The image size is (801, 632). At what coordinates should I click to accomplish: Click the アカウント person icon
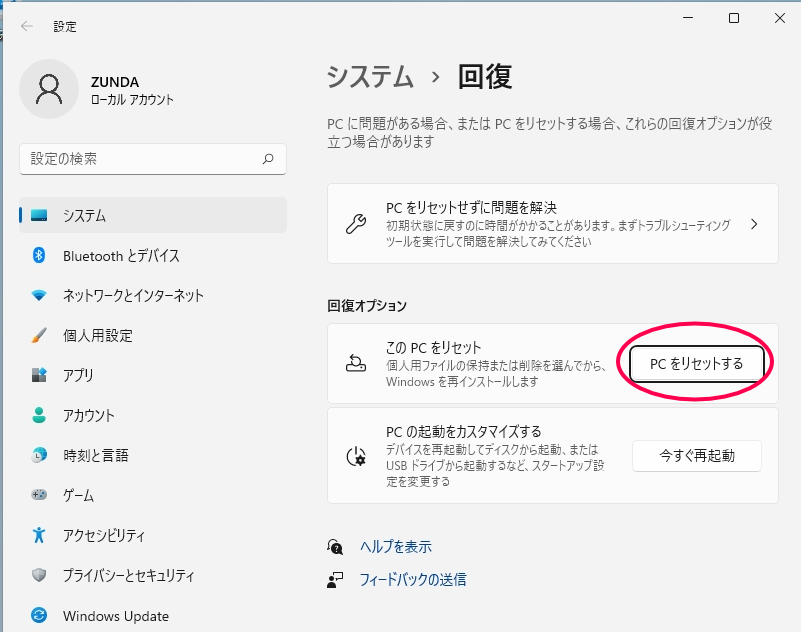[x=39, y=415]
